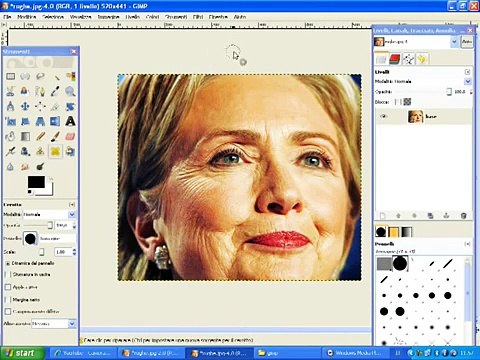Open the Seleziona menu
480x360 pixels.
tap(53, 17)
